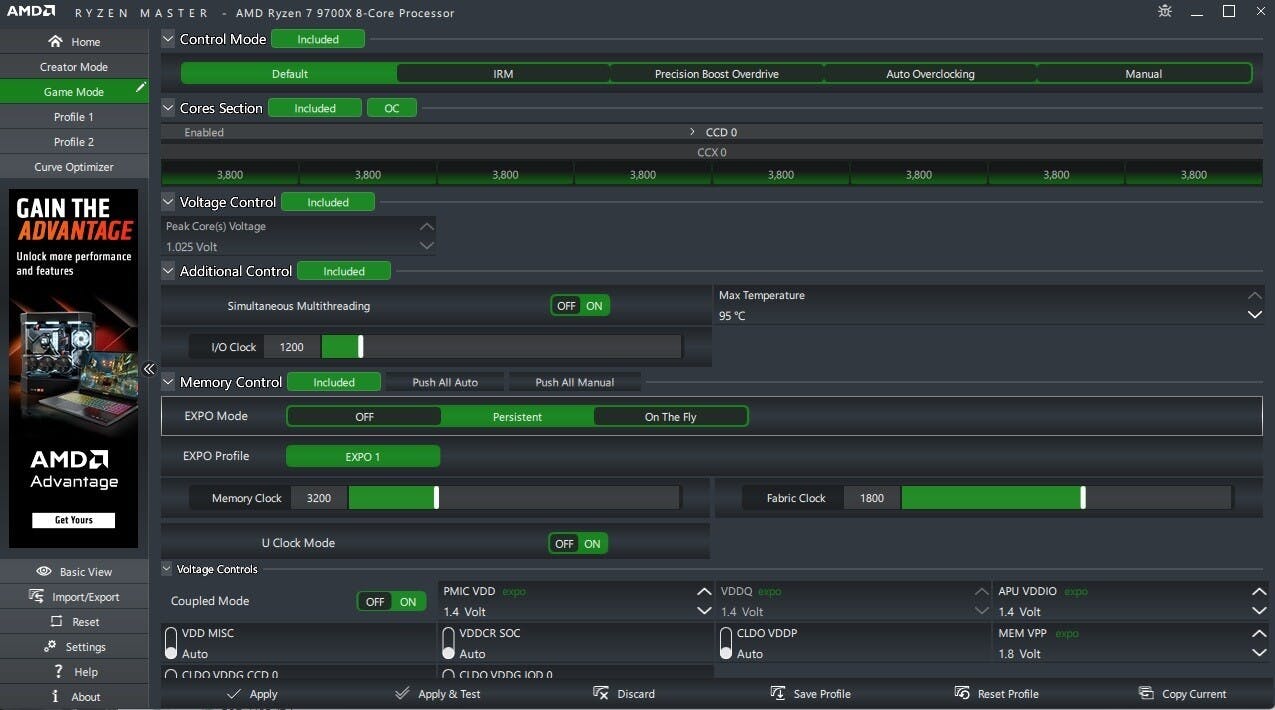Click the Apply & Test button

[x=438, y=694]
